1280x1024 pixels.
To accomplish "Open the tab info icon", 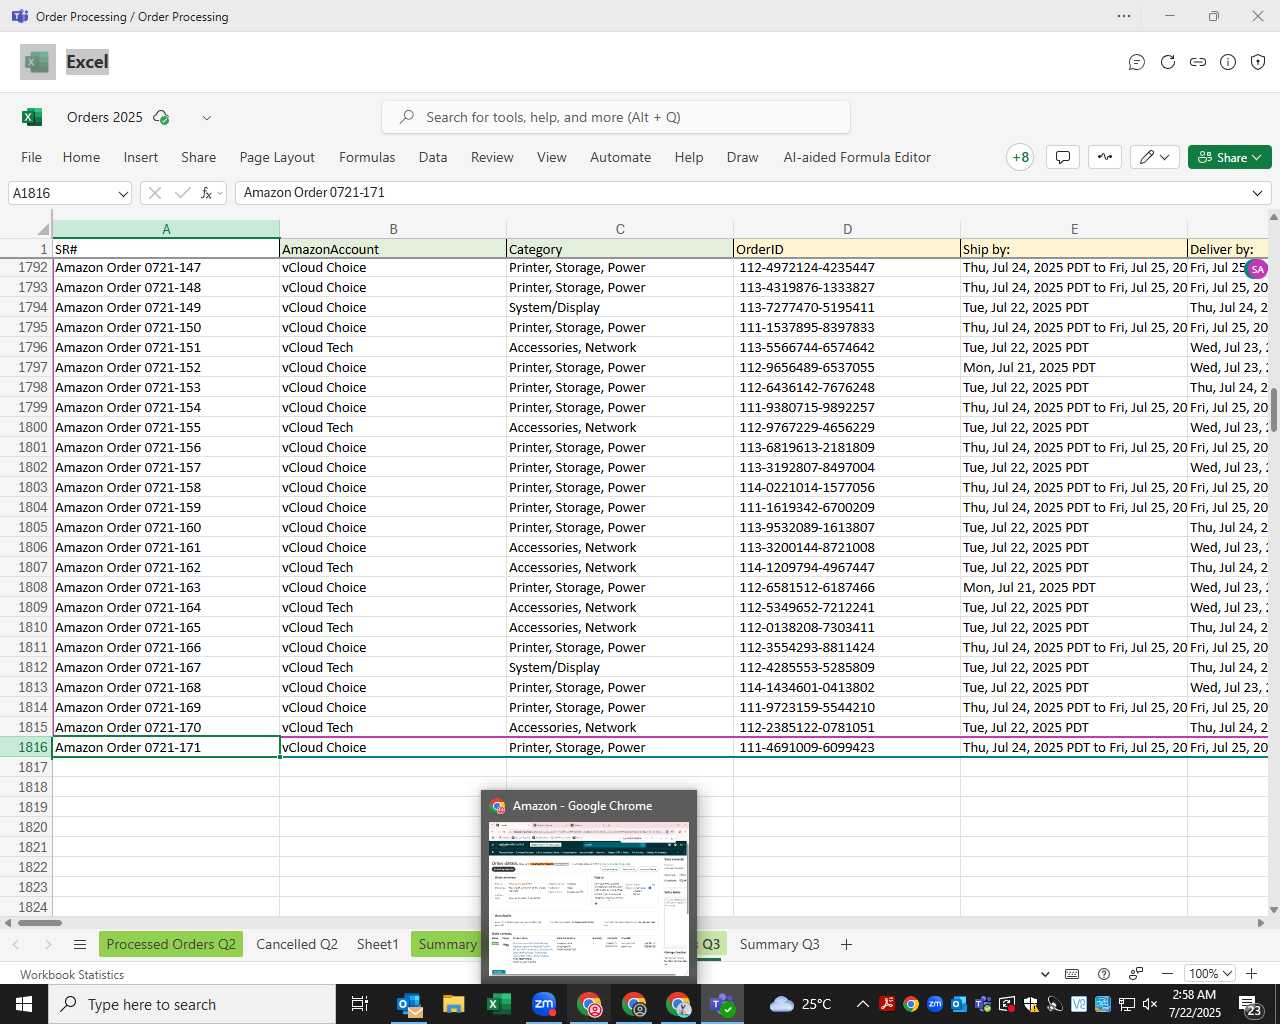I will pos(1228,62).
